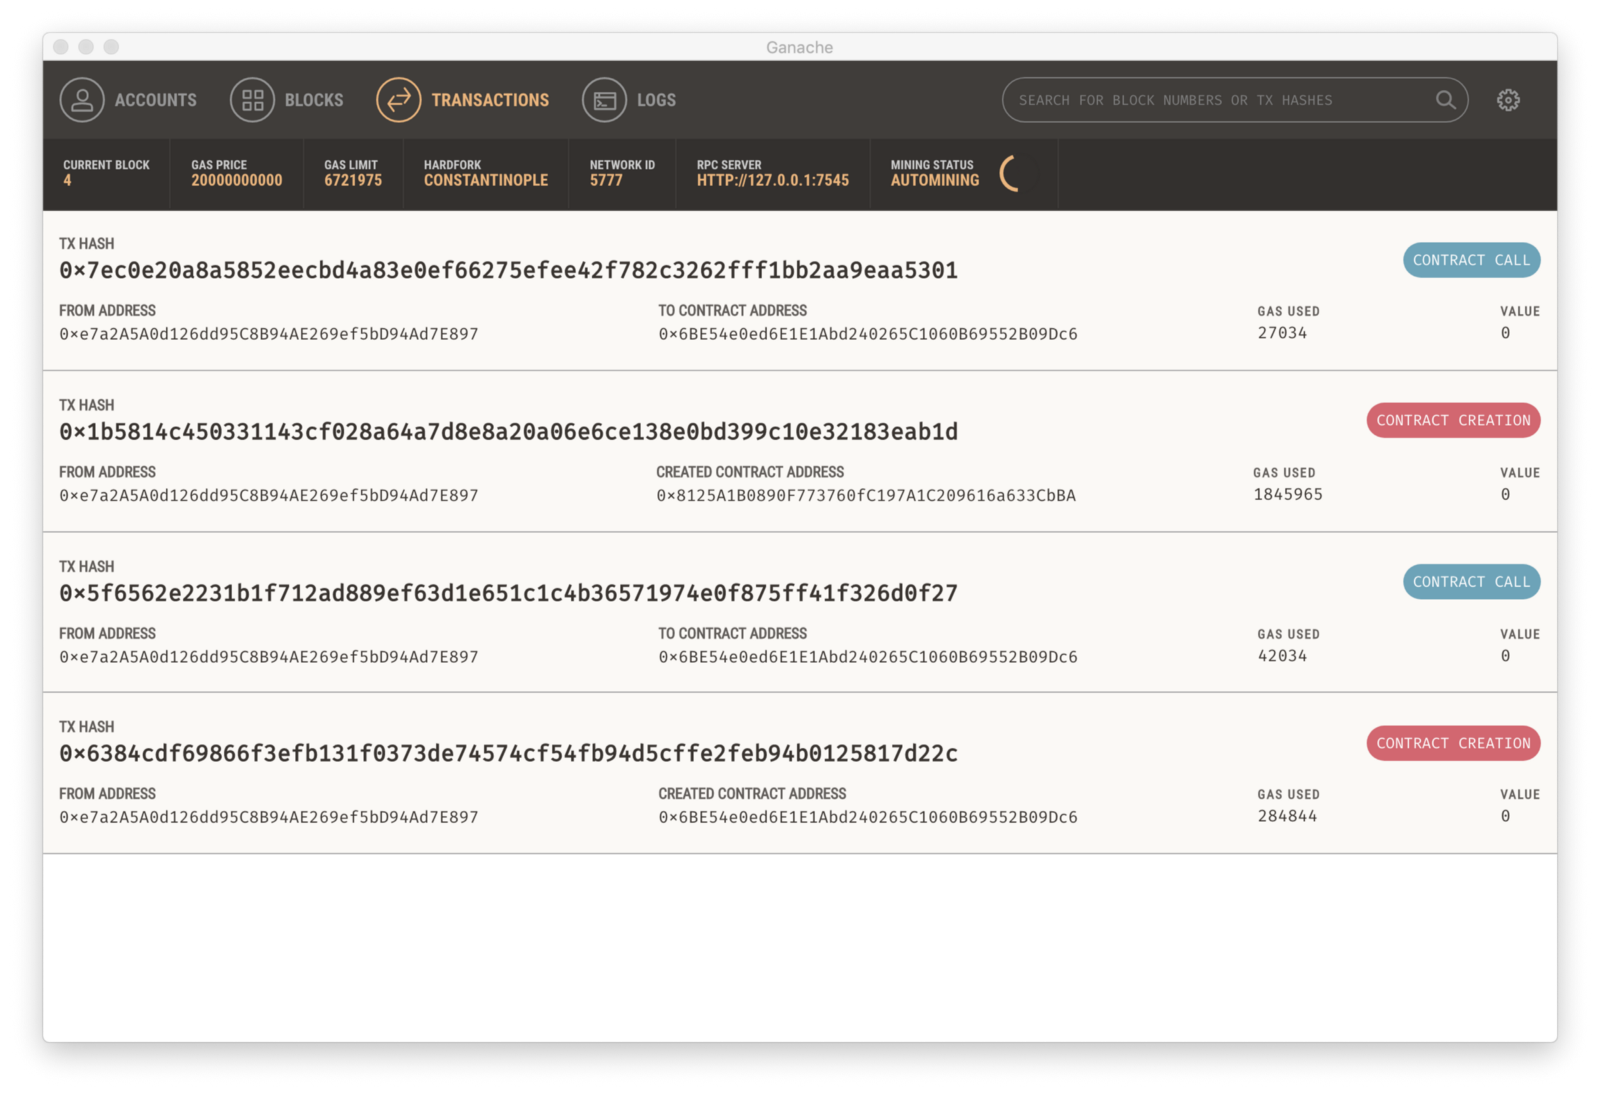
Task: Click the Logs terminal icon
Action: (604, 100)
